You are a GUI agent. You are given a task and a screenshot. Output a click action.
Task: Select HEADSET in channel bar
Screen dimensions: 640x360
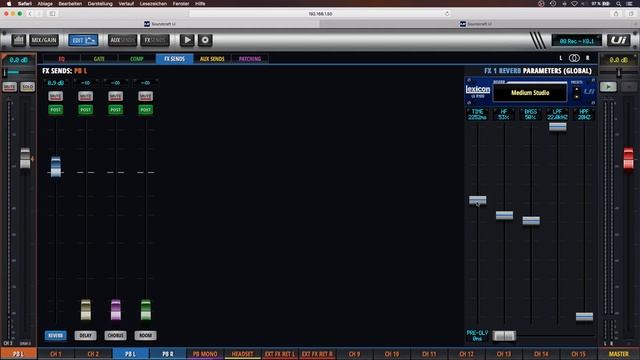[242, 354]
